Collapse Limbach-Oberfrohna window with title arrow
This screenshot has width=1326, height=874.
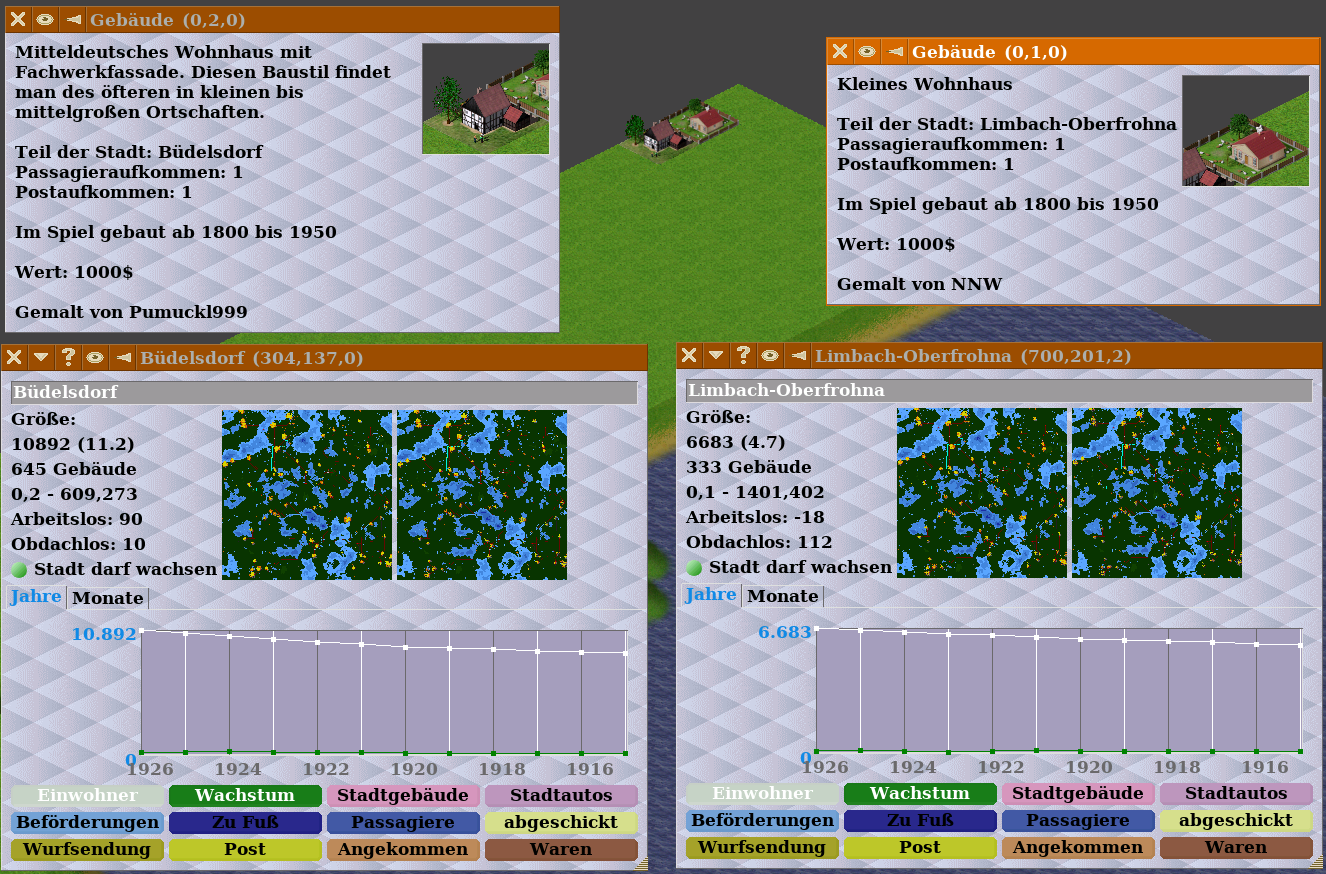(716, 355)
